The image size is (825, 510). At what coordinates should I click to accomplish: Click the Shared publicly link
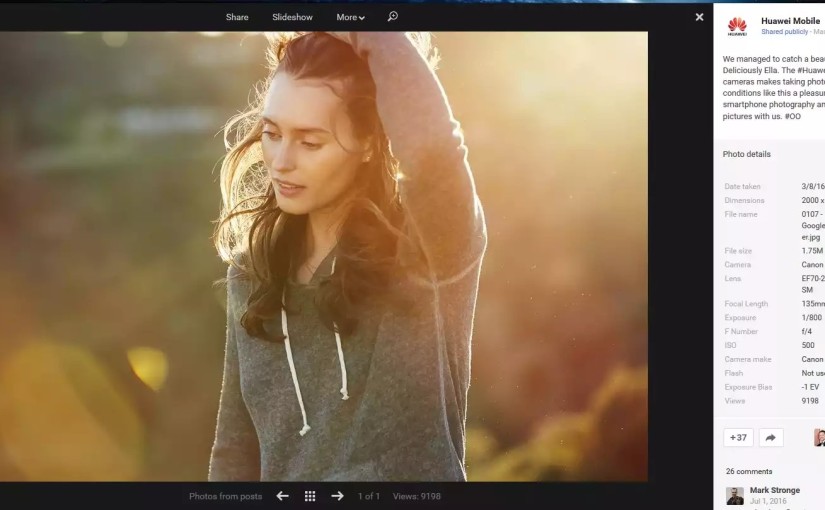784,32
